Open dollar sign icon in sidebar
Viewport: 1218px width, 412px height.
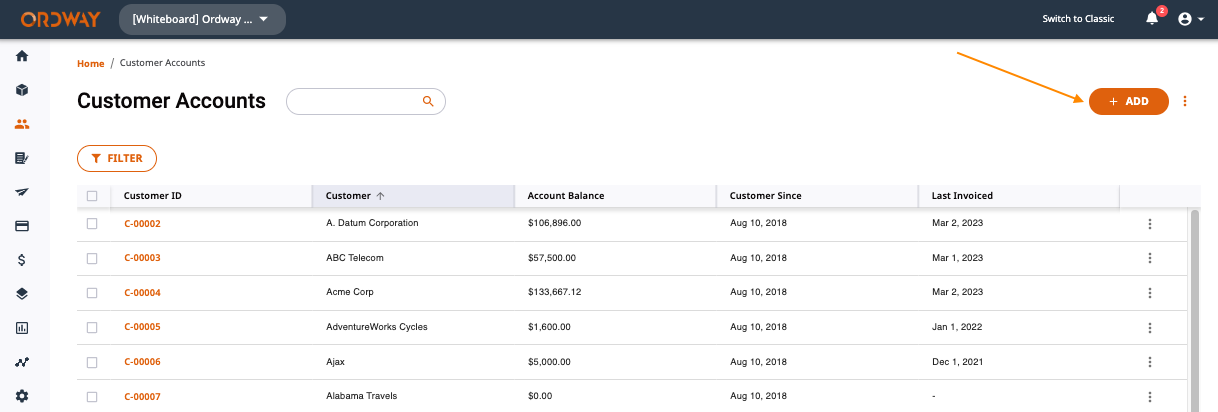click(22, 260)
